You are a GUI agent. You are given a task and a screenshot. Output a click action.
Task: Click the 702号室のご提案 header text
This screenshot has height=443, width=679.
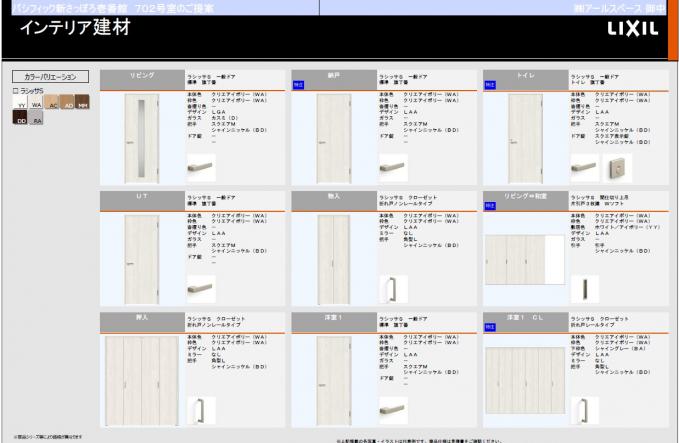pyautogui.click(x=174, y=8)
